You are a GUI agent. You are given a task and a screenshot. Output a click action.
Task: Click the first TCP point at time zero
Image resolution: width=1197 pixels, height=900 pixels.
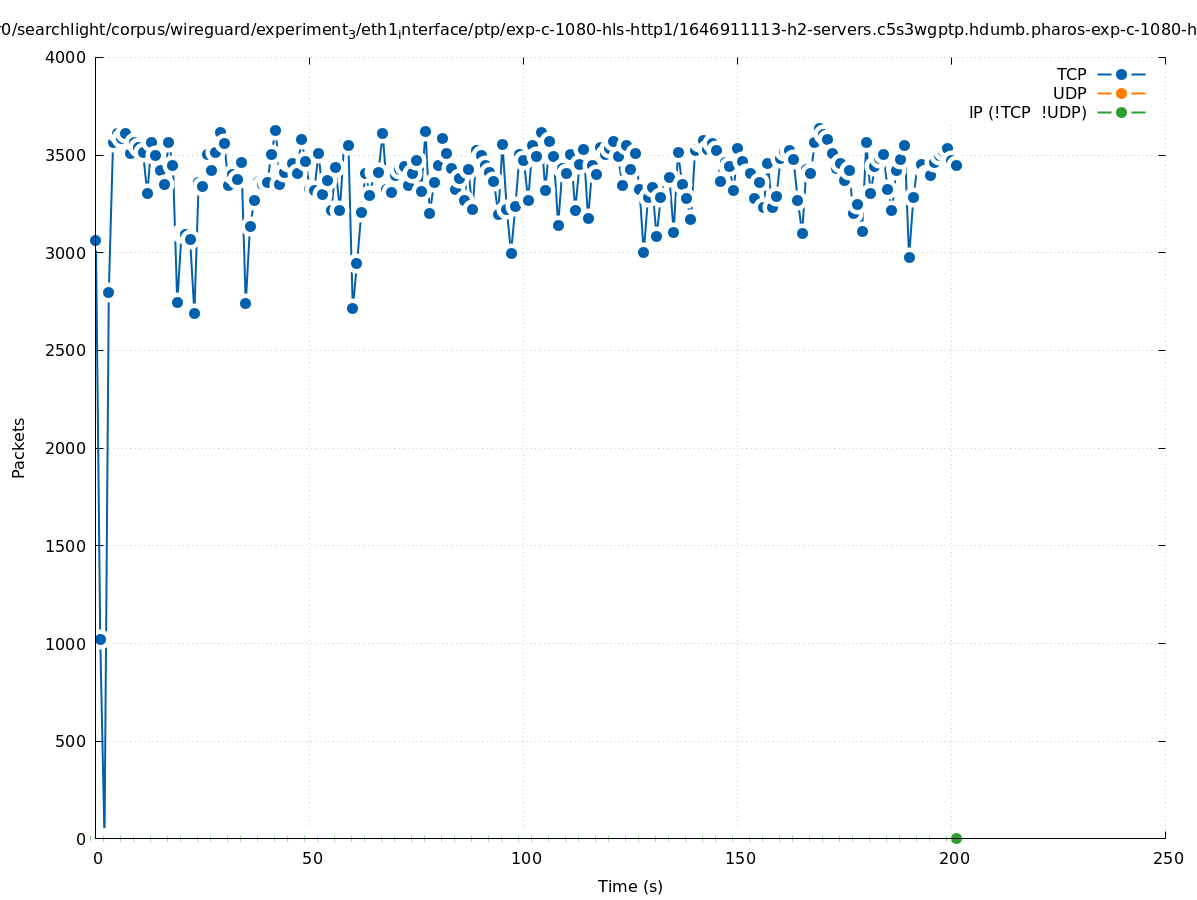(96, 240)
